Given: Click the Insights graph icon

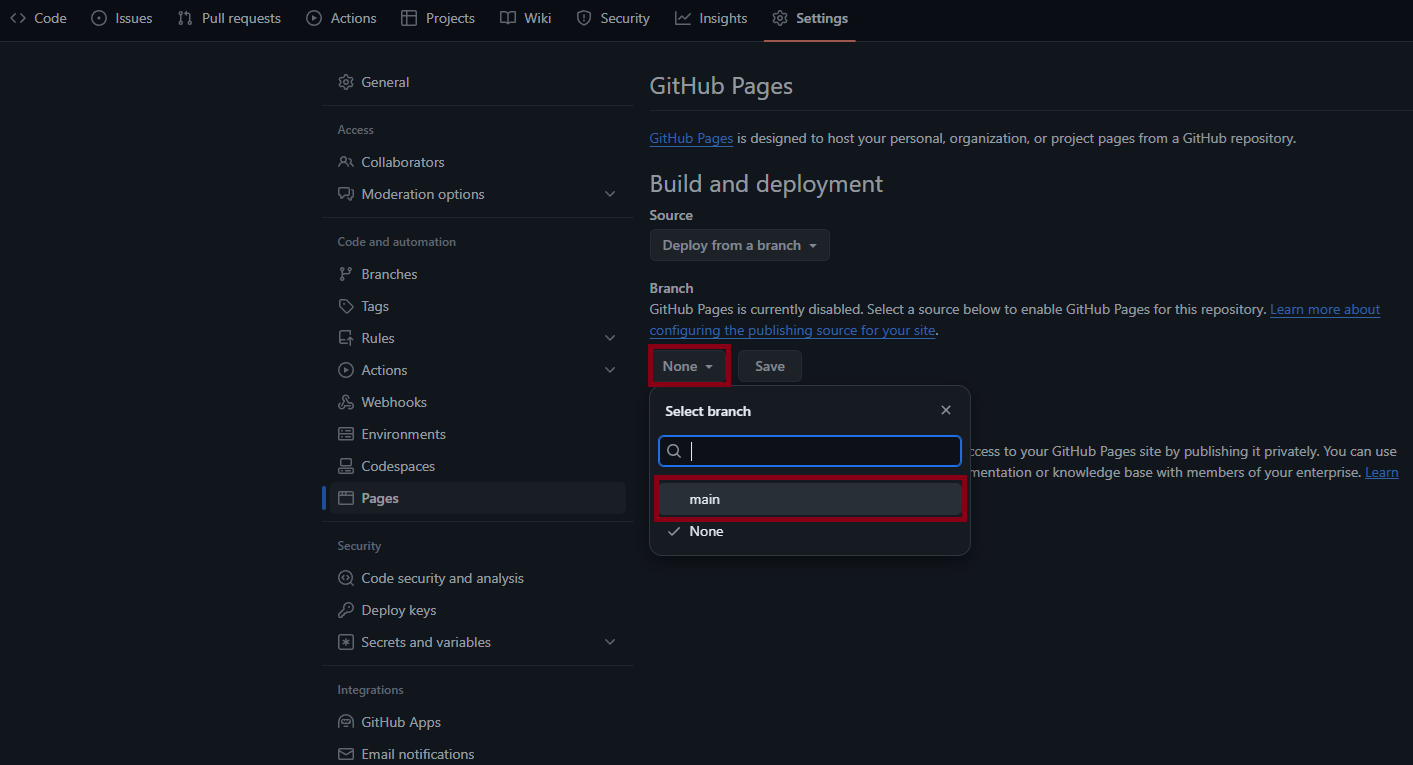Looking at the screenshot, I should coord(683,18).
